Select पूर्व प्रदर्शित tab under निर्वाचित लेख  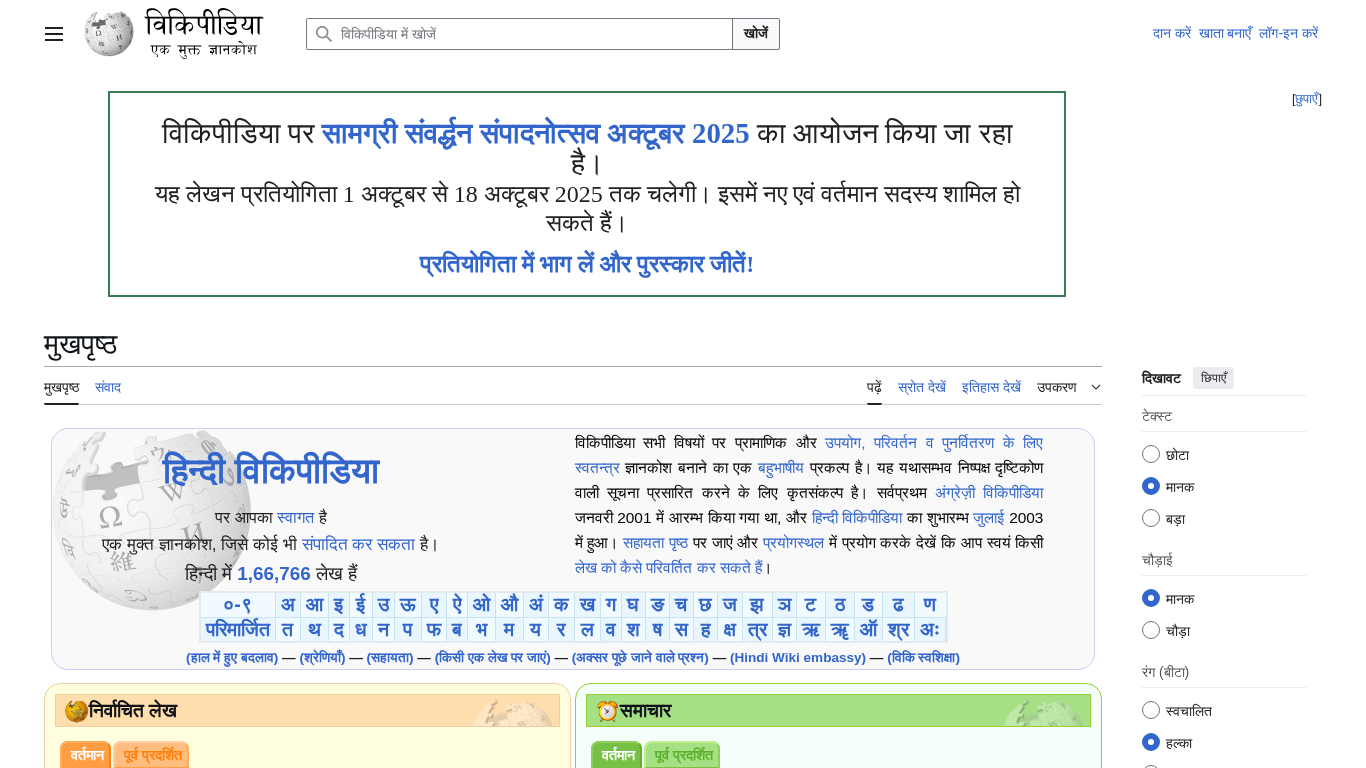coord(152,755)
